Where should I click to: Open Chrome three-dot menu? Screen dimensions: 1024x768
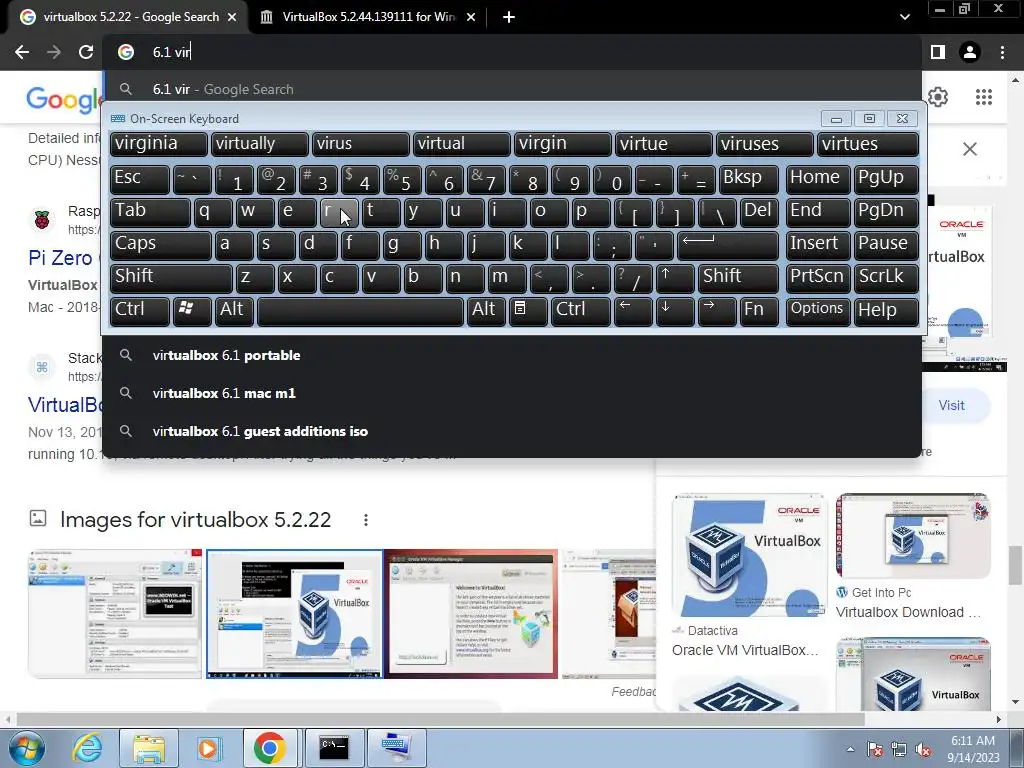click(x=1002, y=52)
